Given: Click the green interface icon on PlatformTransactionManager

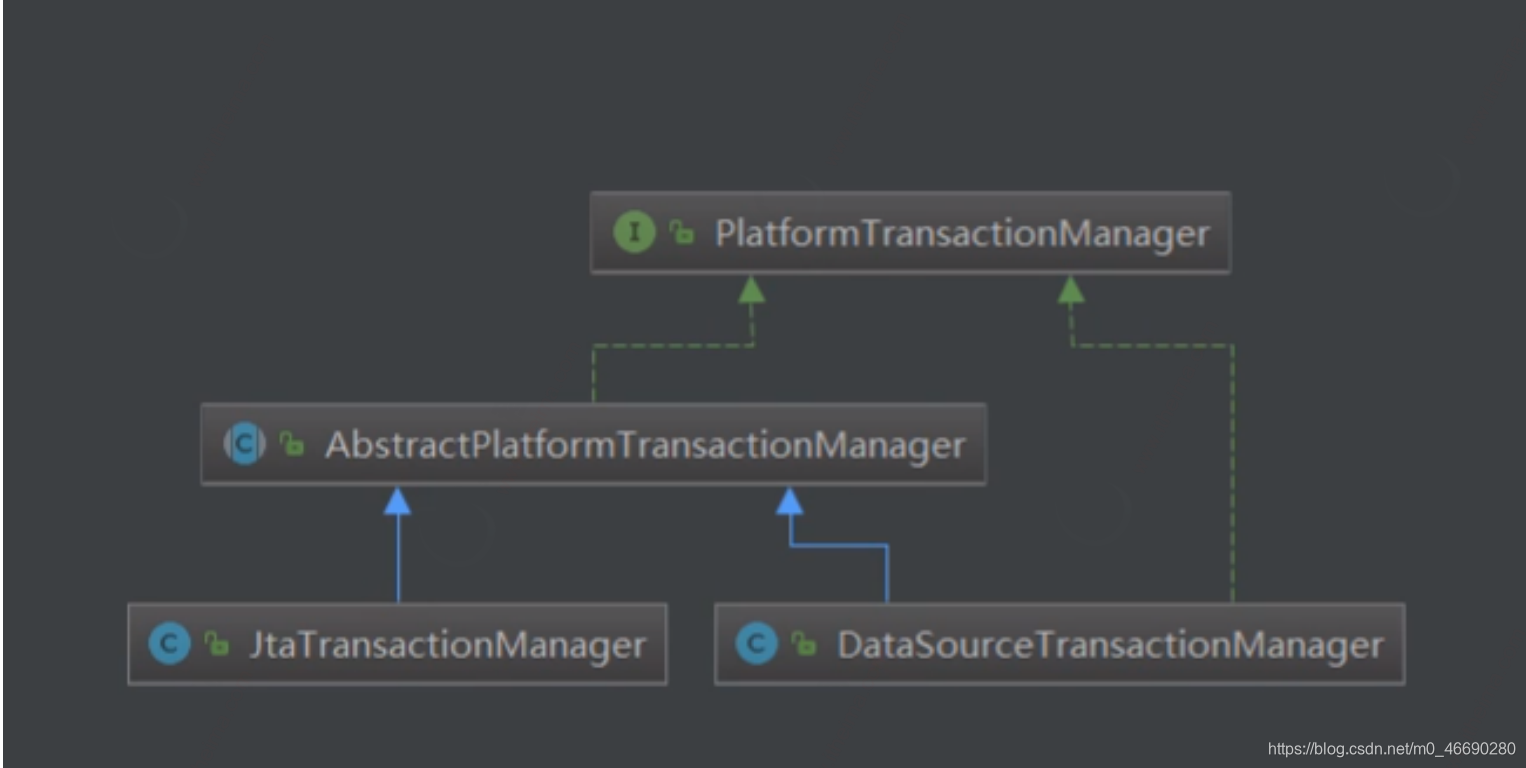Looking at the screenshot, I should pyautogui.click(x=634, y=234).
